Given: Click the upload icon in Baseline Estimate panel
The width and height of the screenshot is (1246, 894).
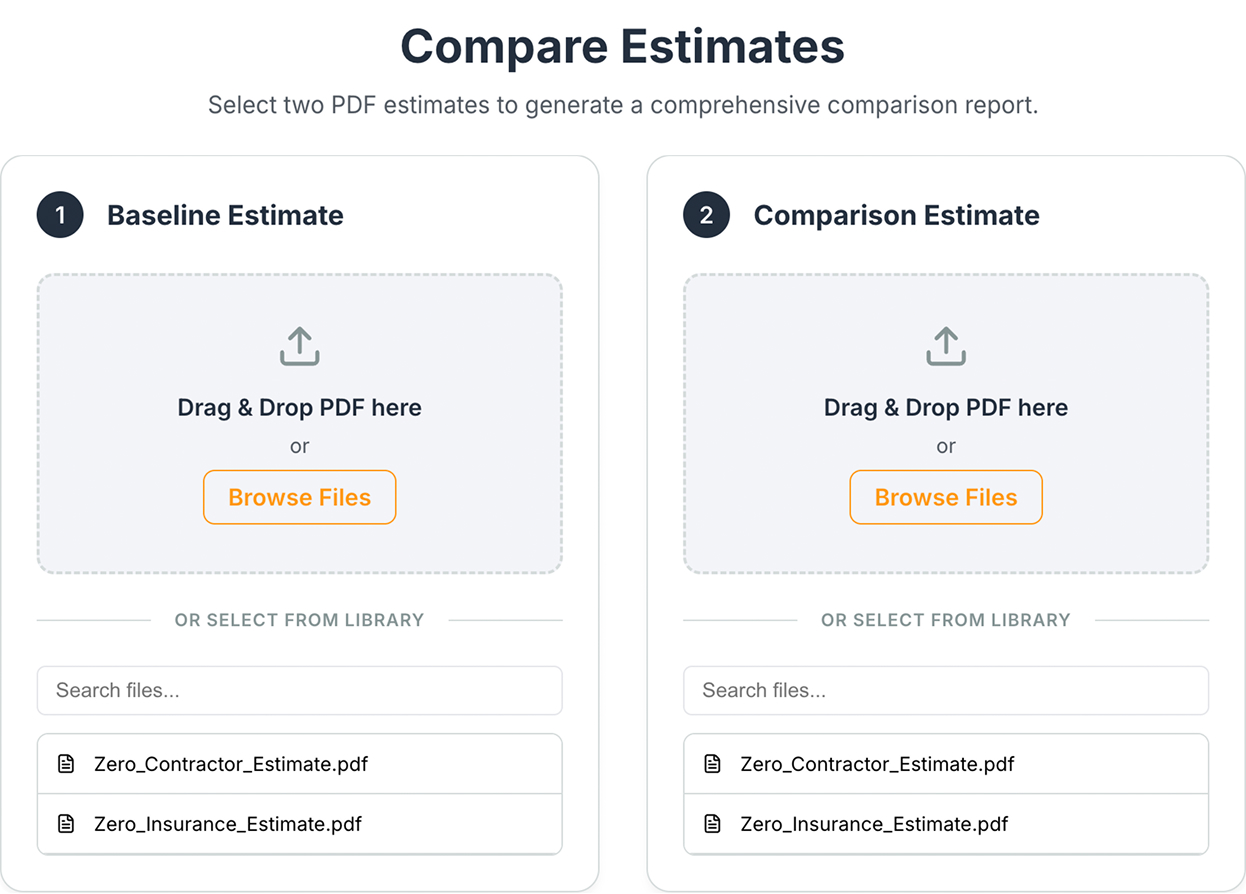Looking at the screenshot, I should coord(299,345).
